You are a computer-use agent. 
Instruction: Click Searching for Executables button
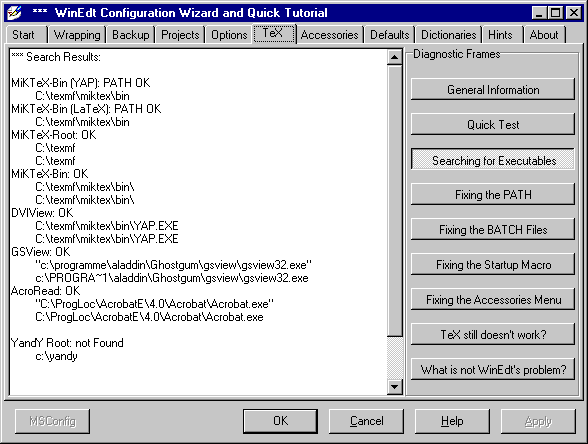click(x=493, y=160)
